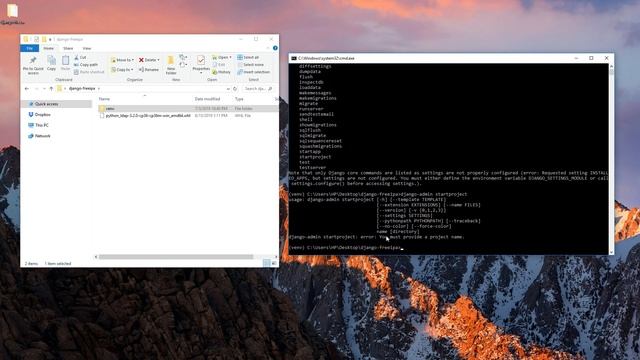Click 'runserver' in the cmd command list
Viewport: 640px width, 360px height.
pyautogui.click(x=311, y=109)
